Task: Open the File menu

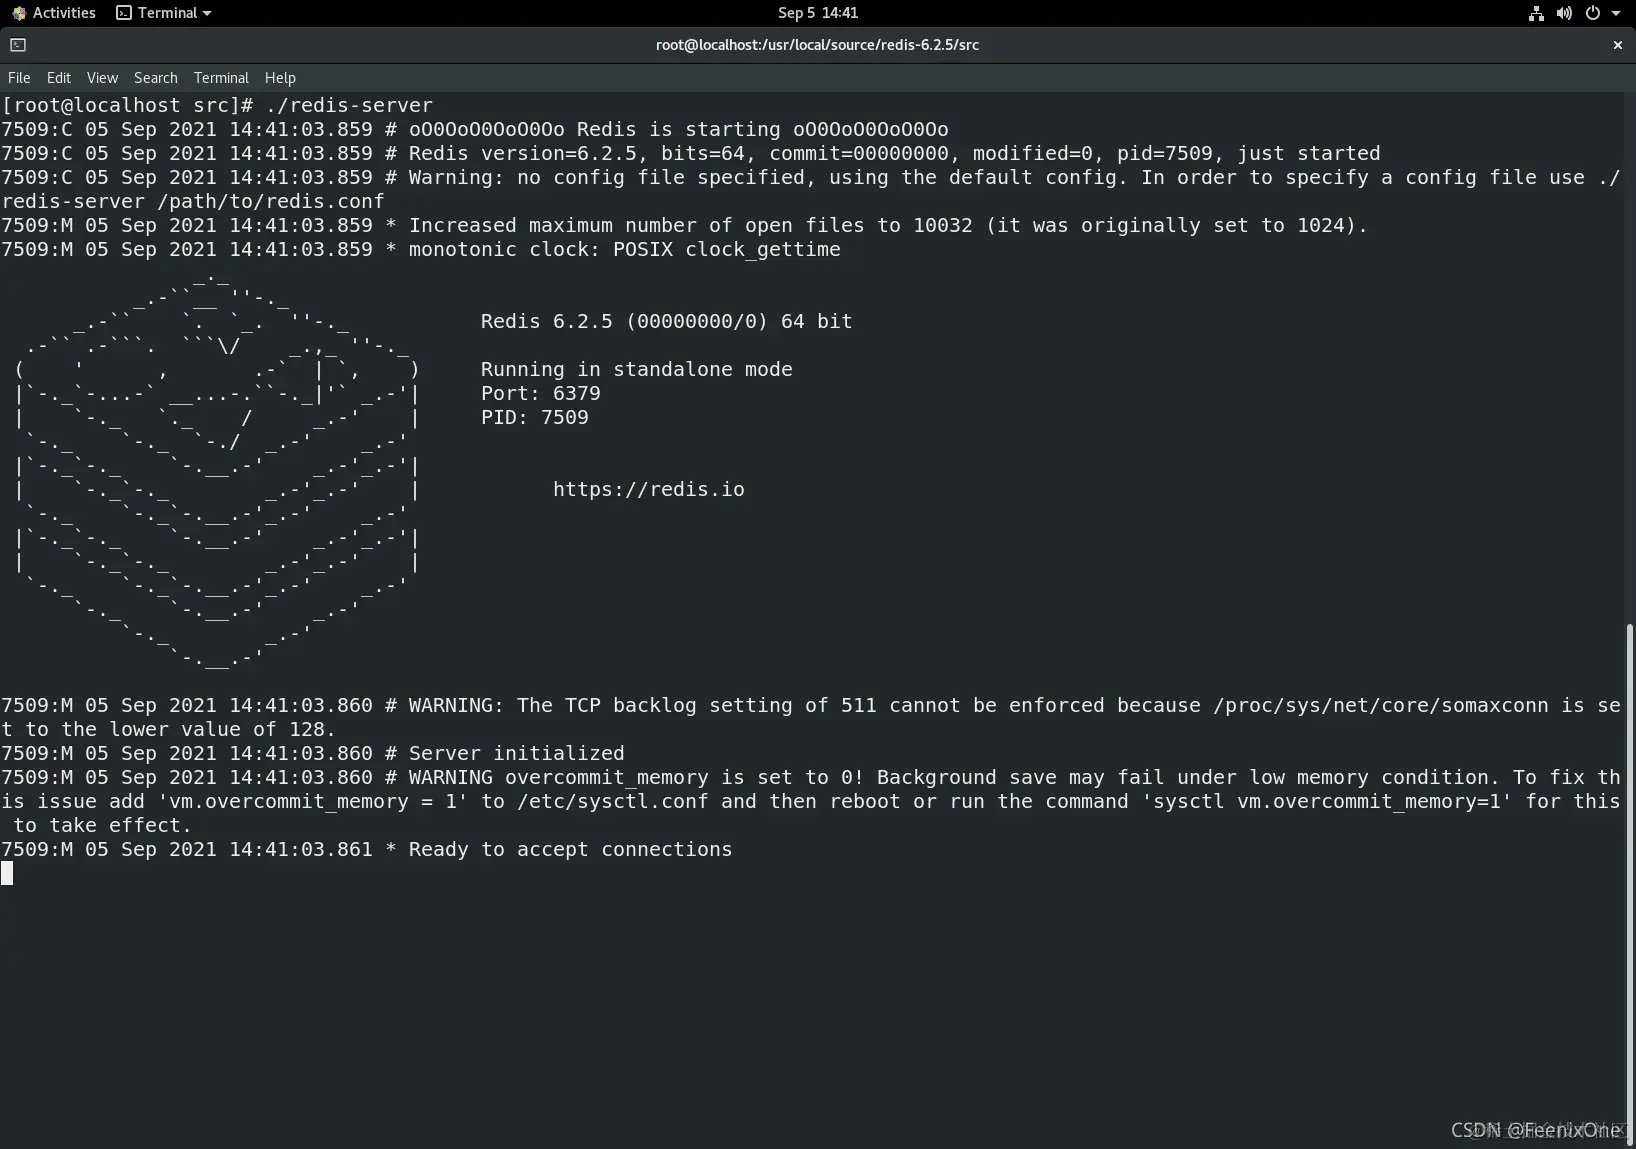Action: point(19,78)
